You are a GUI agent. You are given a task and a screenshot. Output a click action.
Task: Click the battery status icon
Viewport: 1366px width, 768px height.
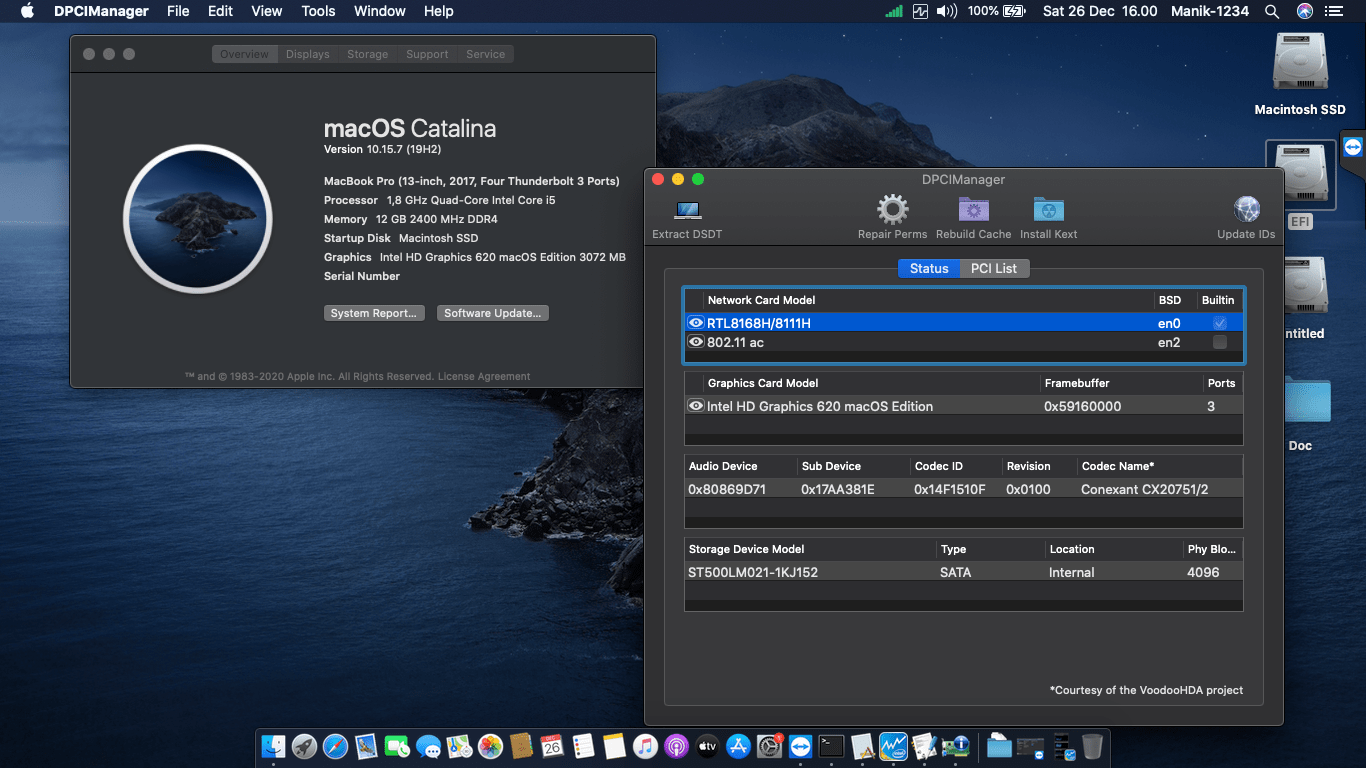1014,11
